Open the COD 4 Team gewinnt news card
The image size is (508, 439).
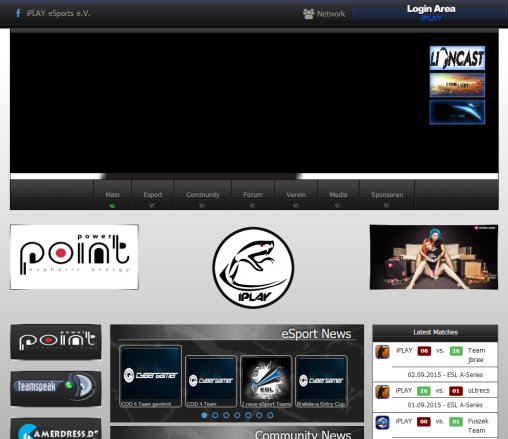(x=150, y=376)
